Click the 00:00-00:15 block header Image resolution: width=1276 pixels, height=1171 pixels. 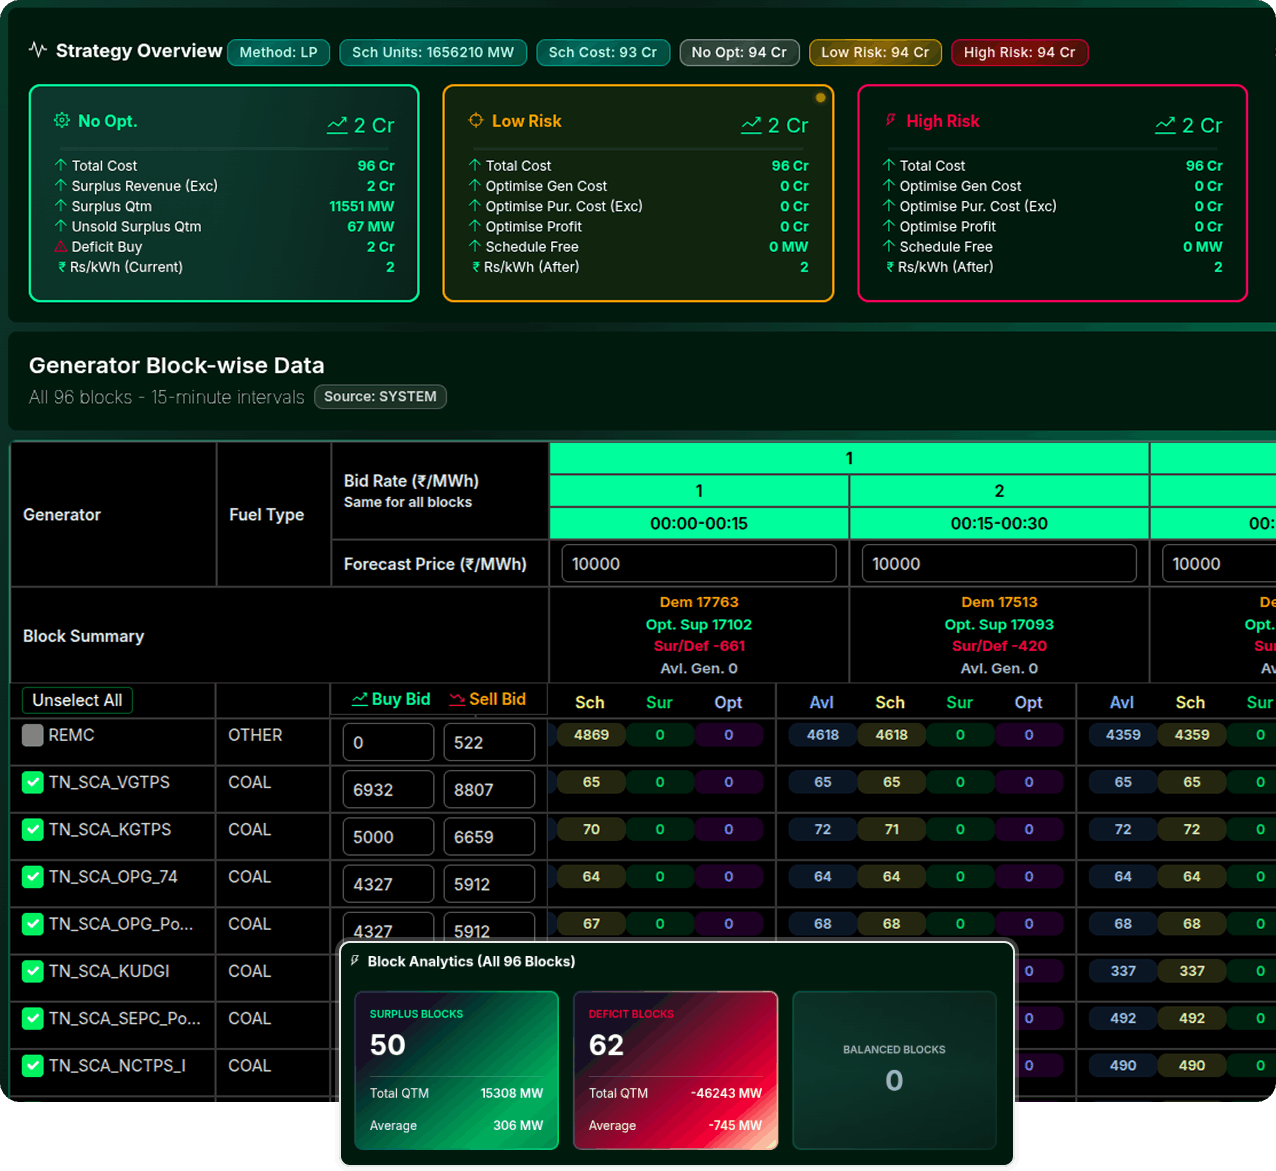pos(699,523)
